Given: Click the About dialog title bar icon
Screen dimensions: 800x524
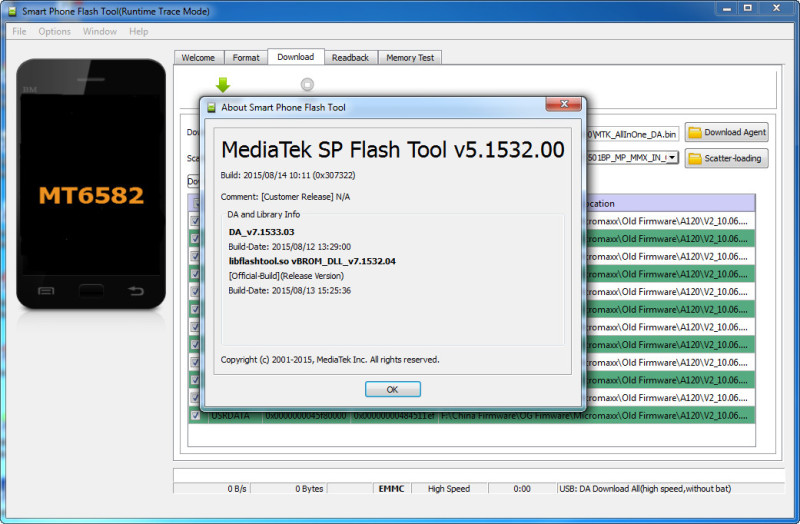Looking at the screenshot, I should 211,108.
